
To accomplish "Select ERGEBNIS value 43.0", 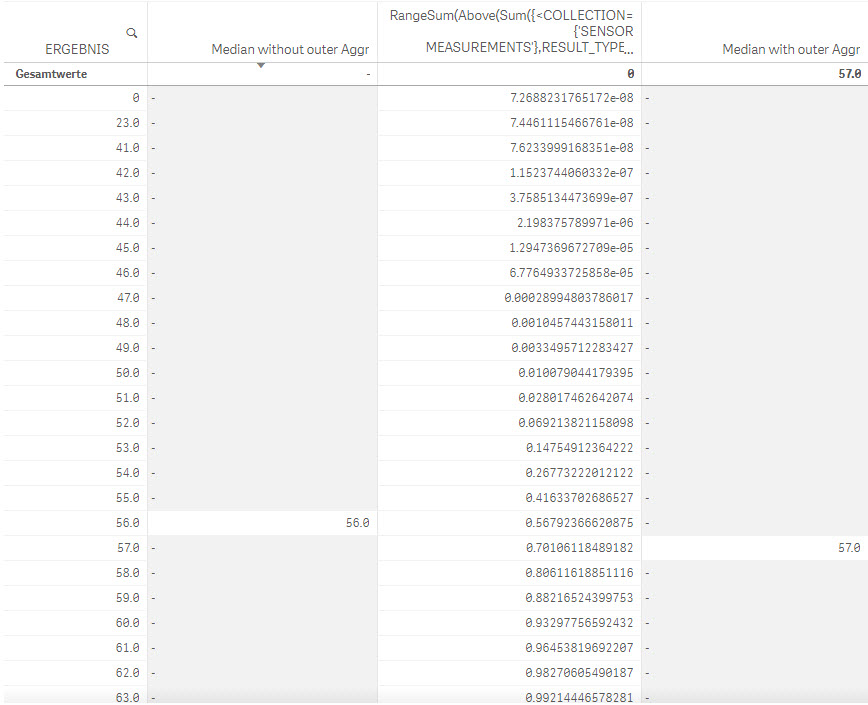I will [x=128, y=198].
